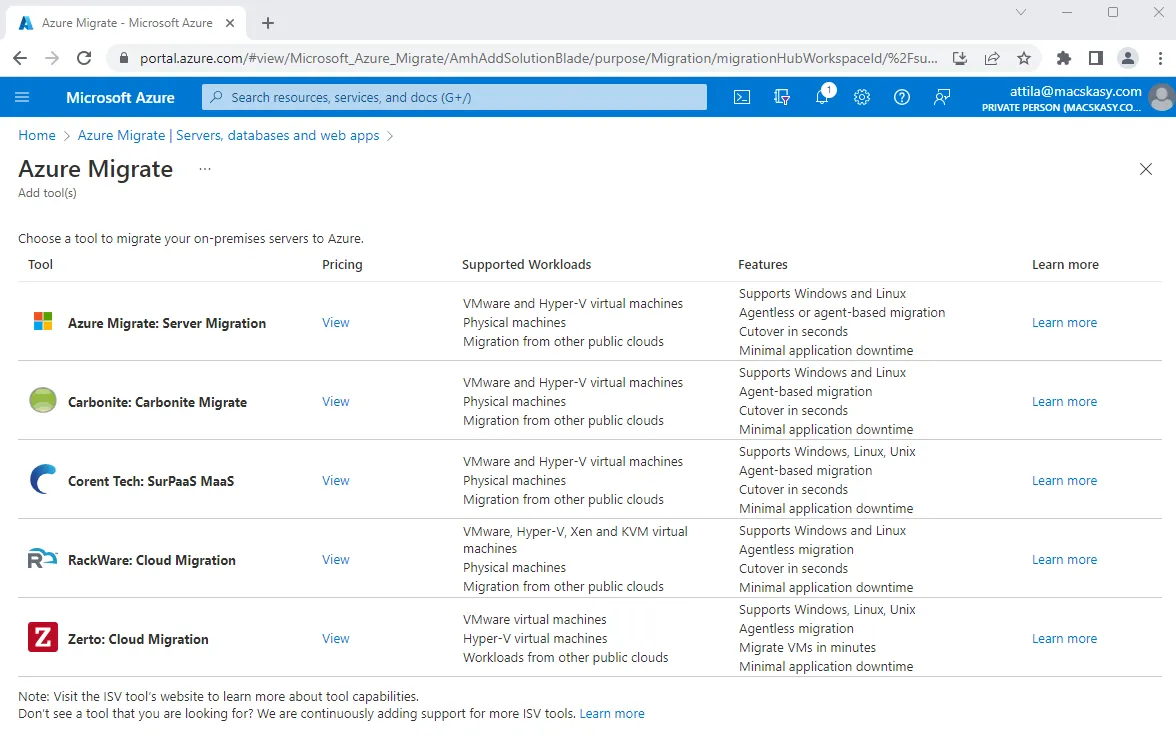
Task: View pricing for Carbonite Migrate
Action: pyautogui.click(x=336, y=402)
